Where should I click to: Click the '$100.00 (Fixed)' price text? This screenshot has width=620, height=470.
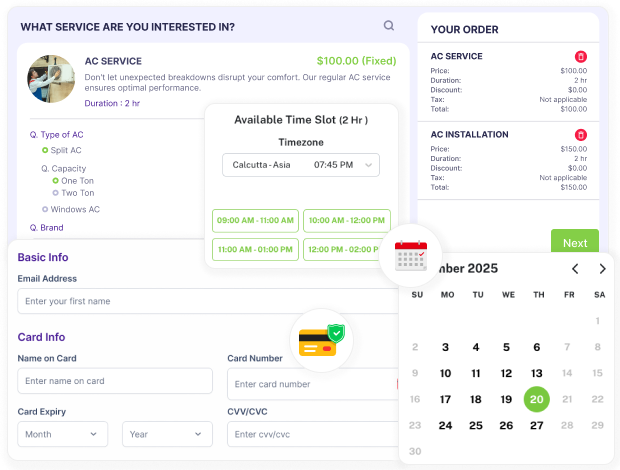[x=356, y=61]
